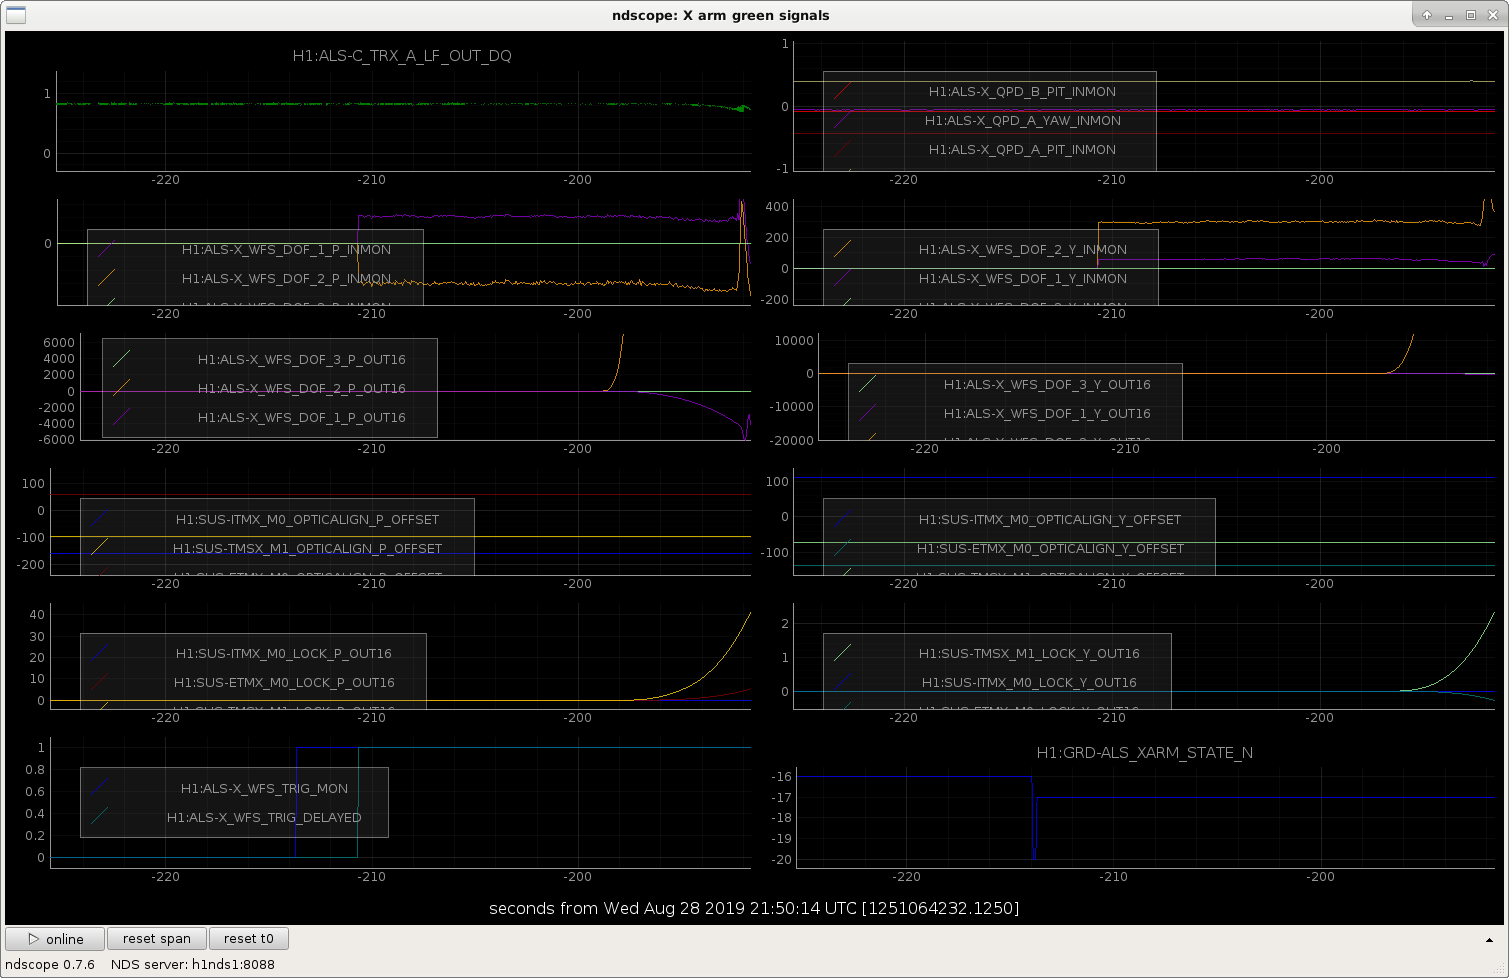Click blue legend line for H1:SUS-ITMX_M0_OPTICALIGN_P_OFFSET
The image size is (1509, 978).
[100, 519]
